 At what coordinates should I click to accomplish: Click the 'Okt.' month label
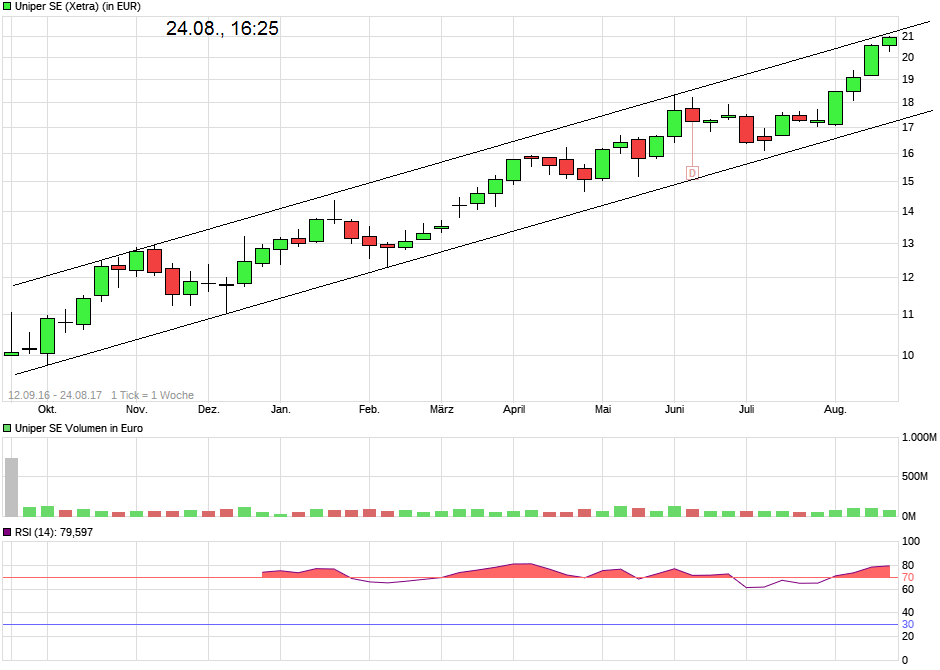coord(47,409)
